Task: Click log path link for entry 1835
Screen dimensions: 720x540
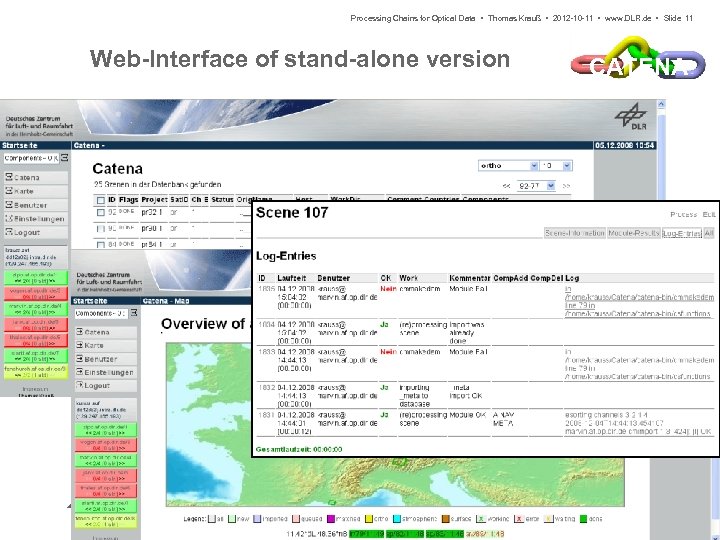Action: tap(639, 301)
